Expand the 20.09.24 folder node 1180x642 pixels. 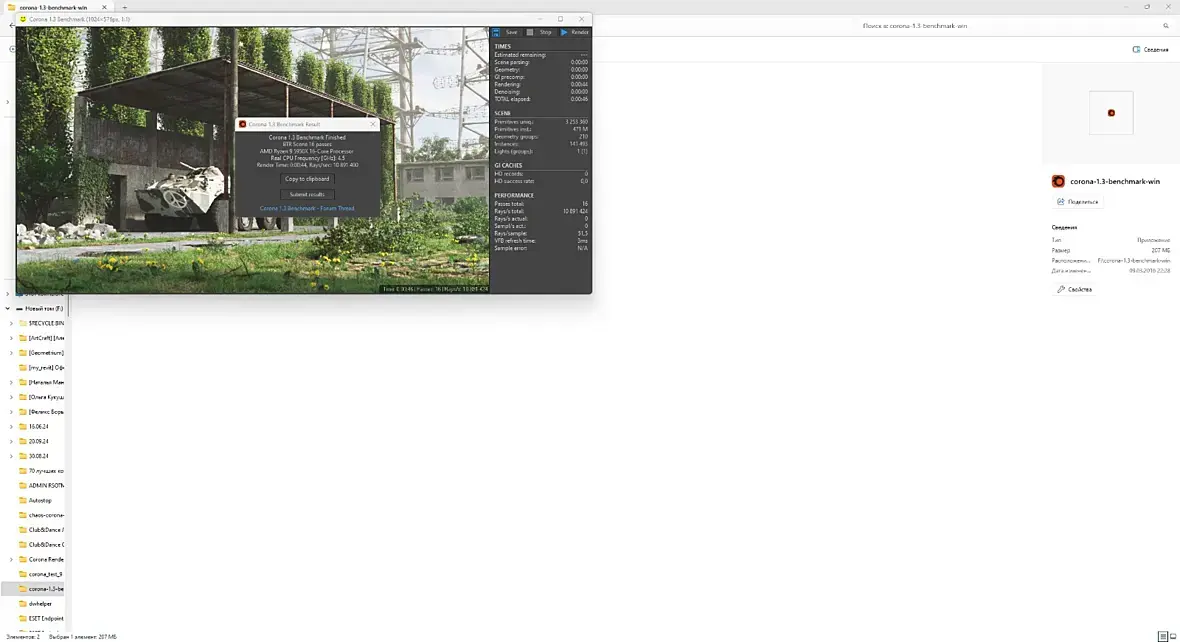point(11,441)
